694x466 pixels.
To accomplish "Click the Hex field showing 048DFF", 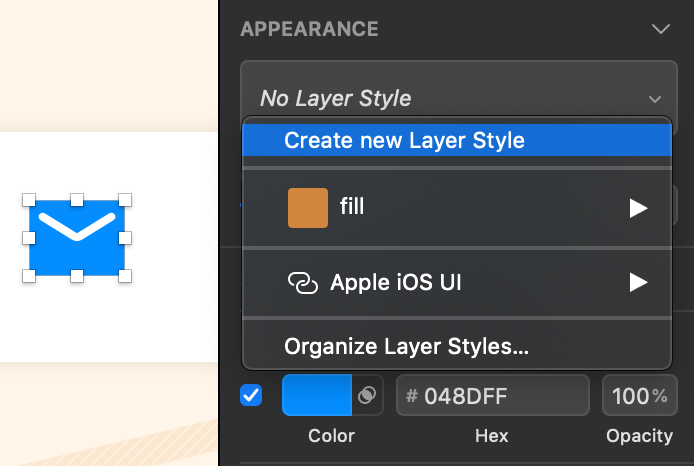I will (492, 395).
